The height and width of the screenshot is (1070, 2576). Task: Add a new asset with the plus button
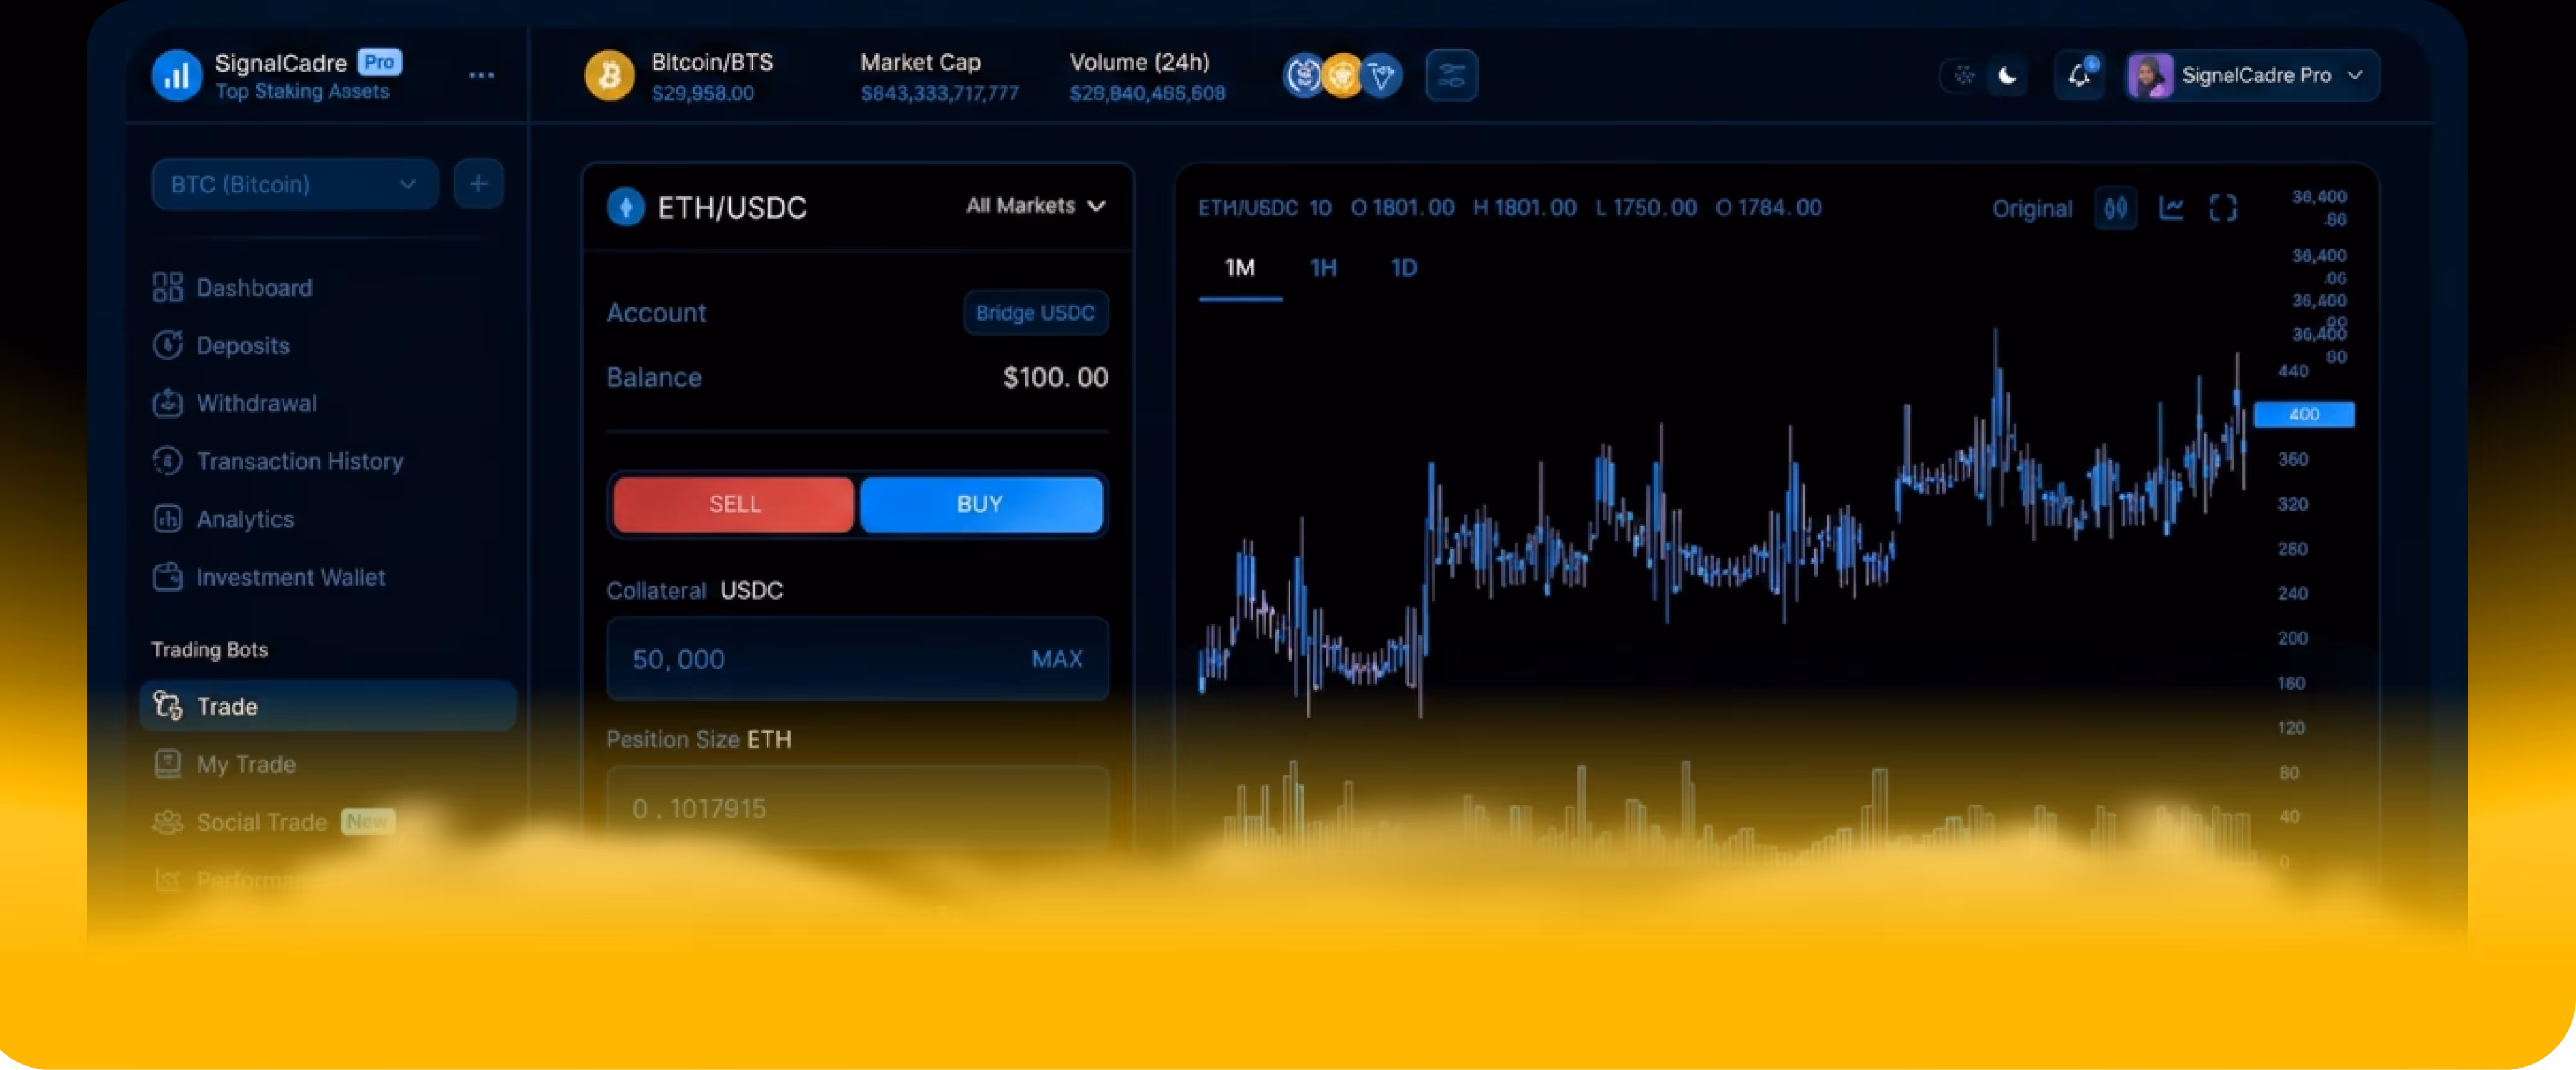click(479, 184)
